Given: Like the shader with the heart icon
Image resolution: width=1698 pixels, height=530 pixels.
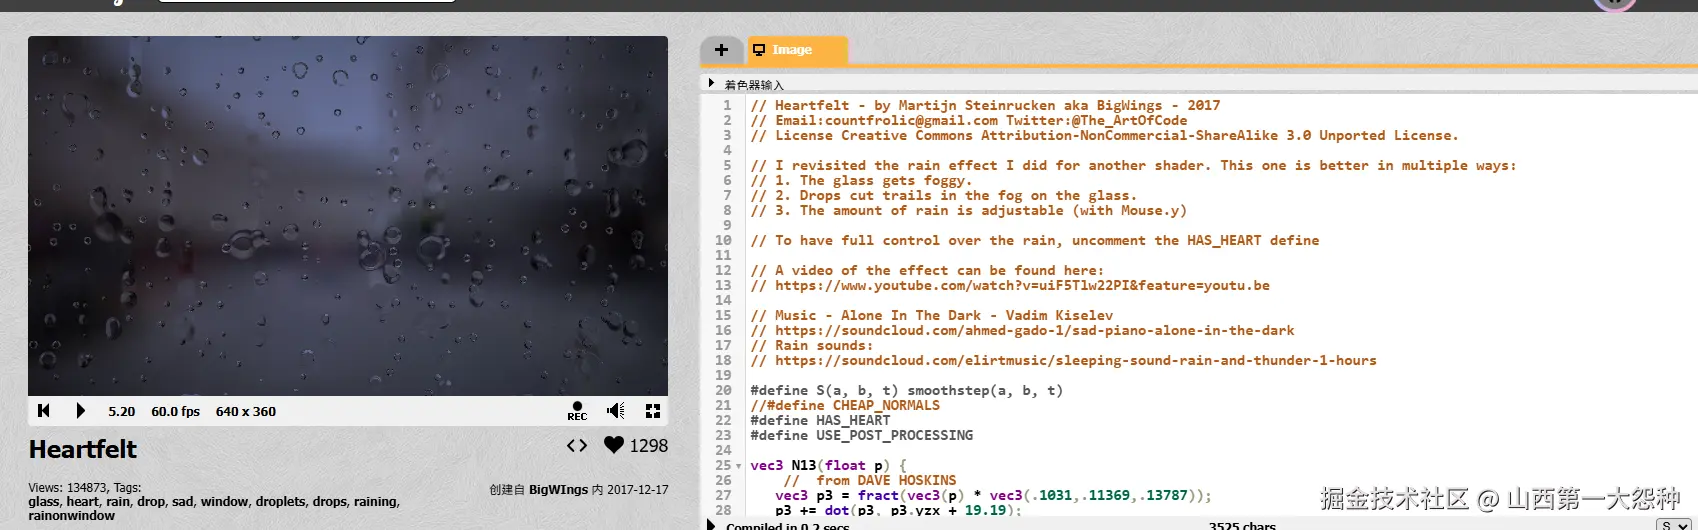Looking at the screenshot, I should [x=614, y=445].
